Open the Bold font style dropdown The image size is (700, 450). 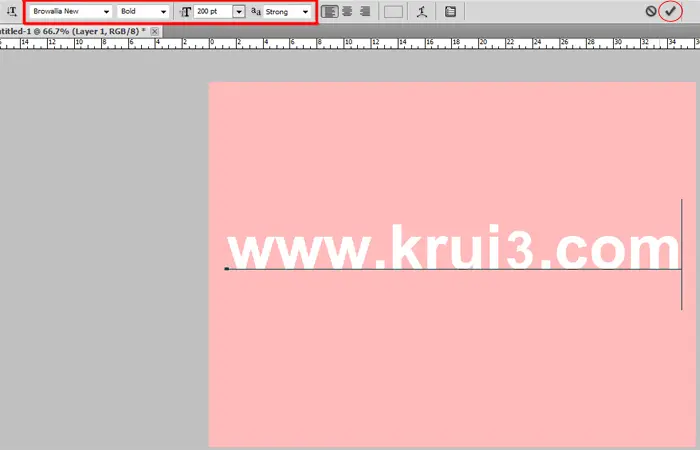click(143, 12)
